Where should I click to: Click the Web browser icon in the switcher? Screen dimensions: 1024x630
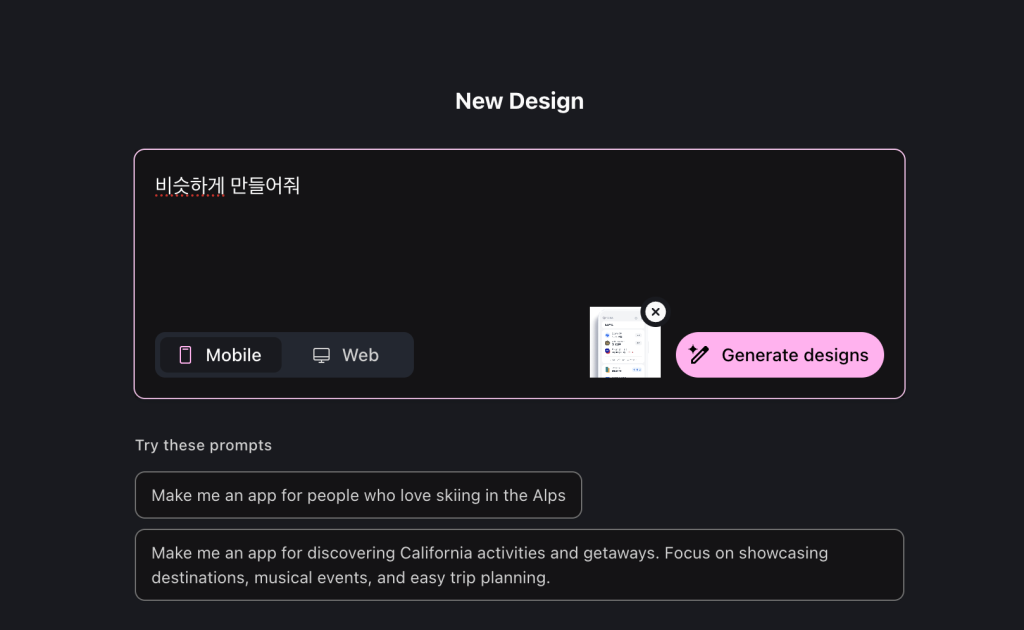[320, 354]
